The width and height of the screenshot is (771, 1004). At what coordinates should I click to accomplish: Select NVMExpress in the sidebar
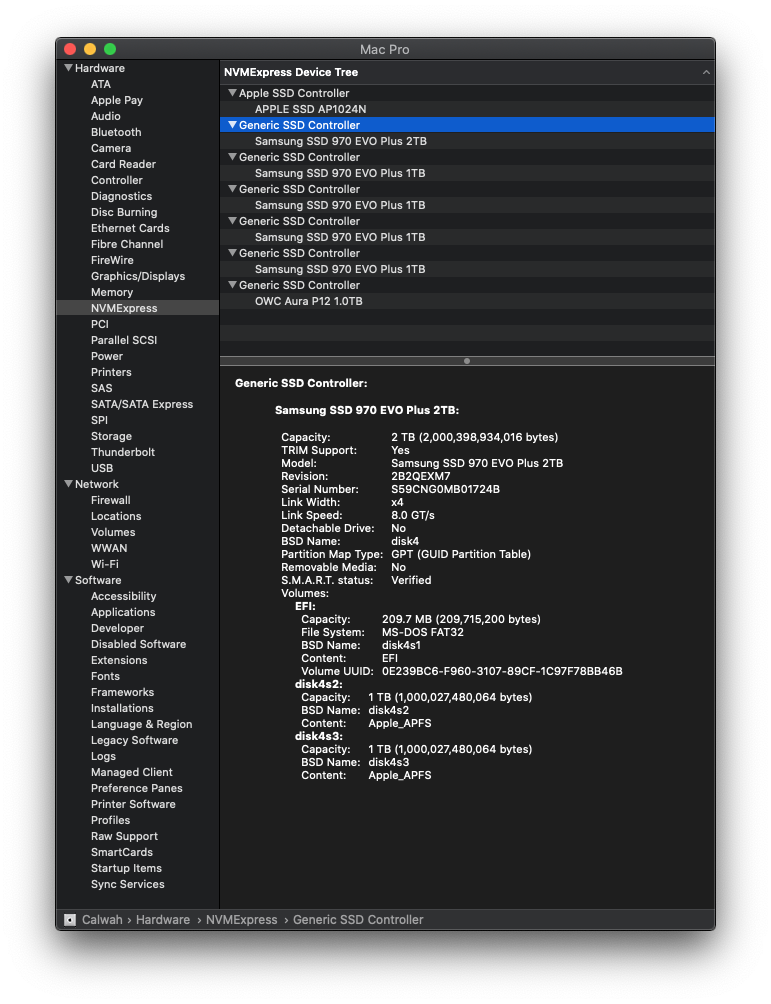point(138,308)
